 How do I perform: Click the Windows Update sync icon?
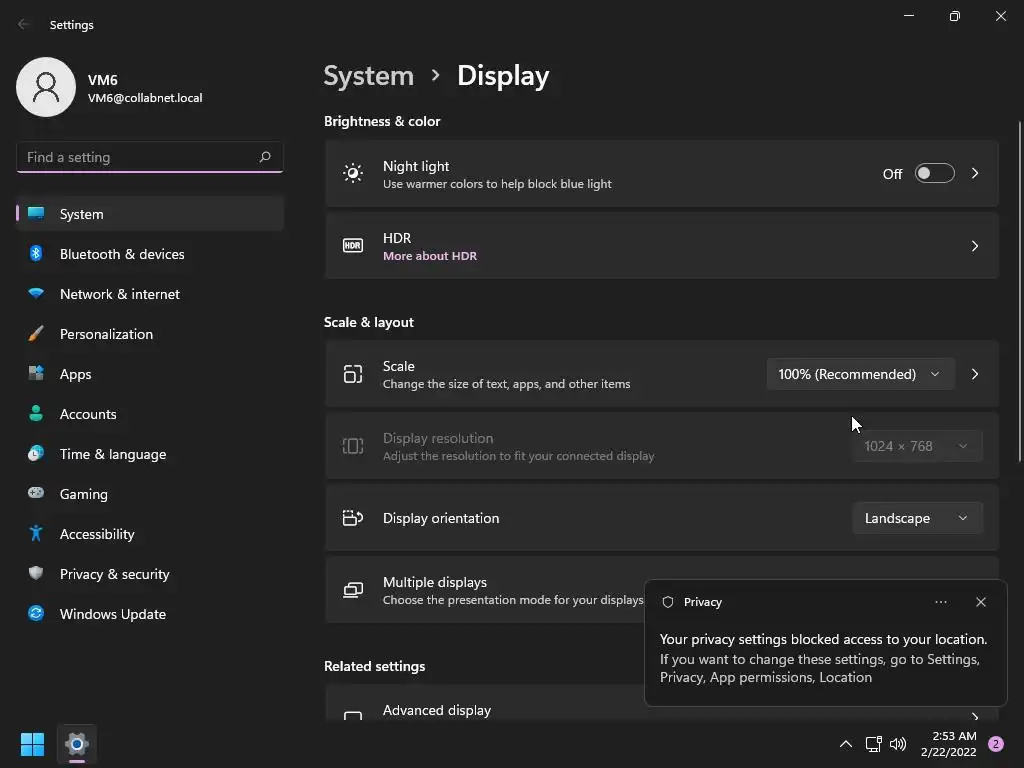coord(36,614)
